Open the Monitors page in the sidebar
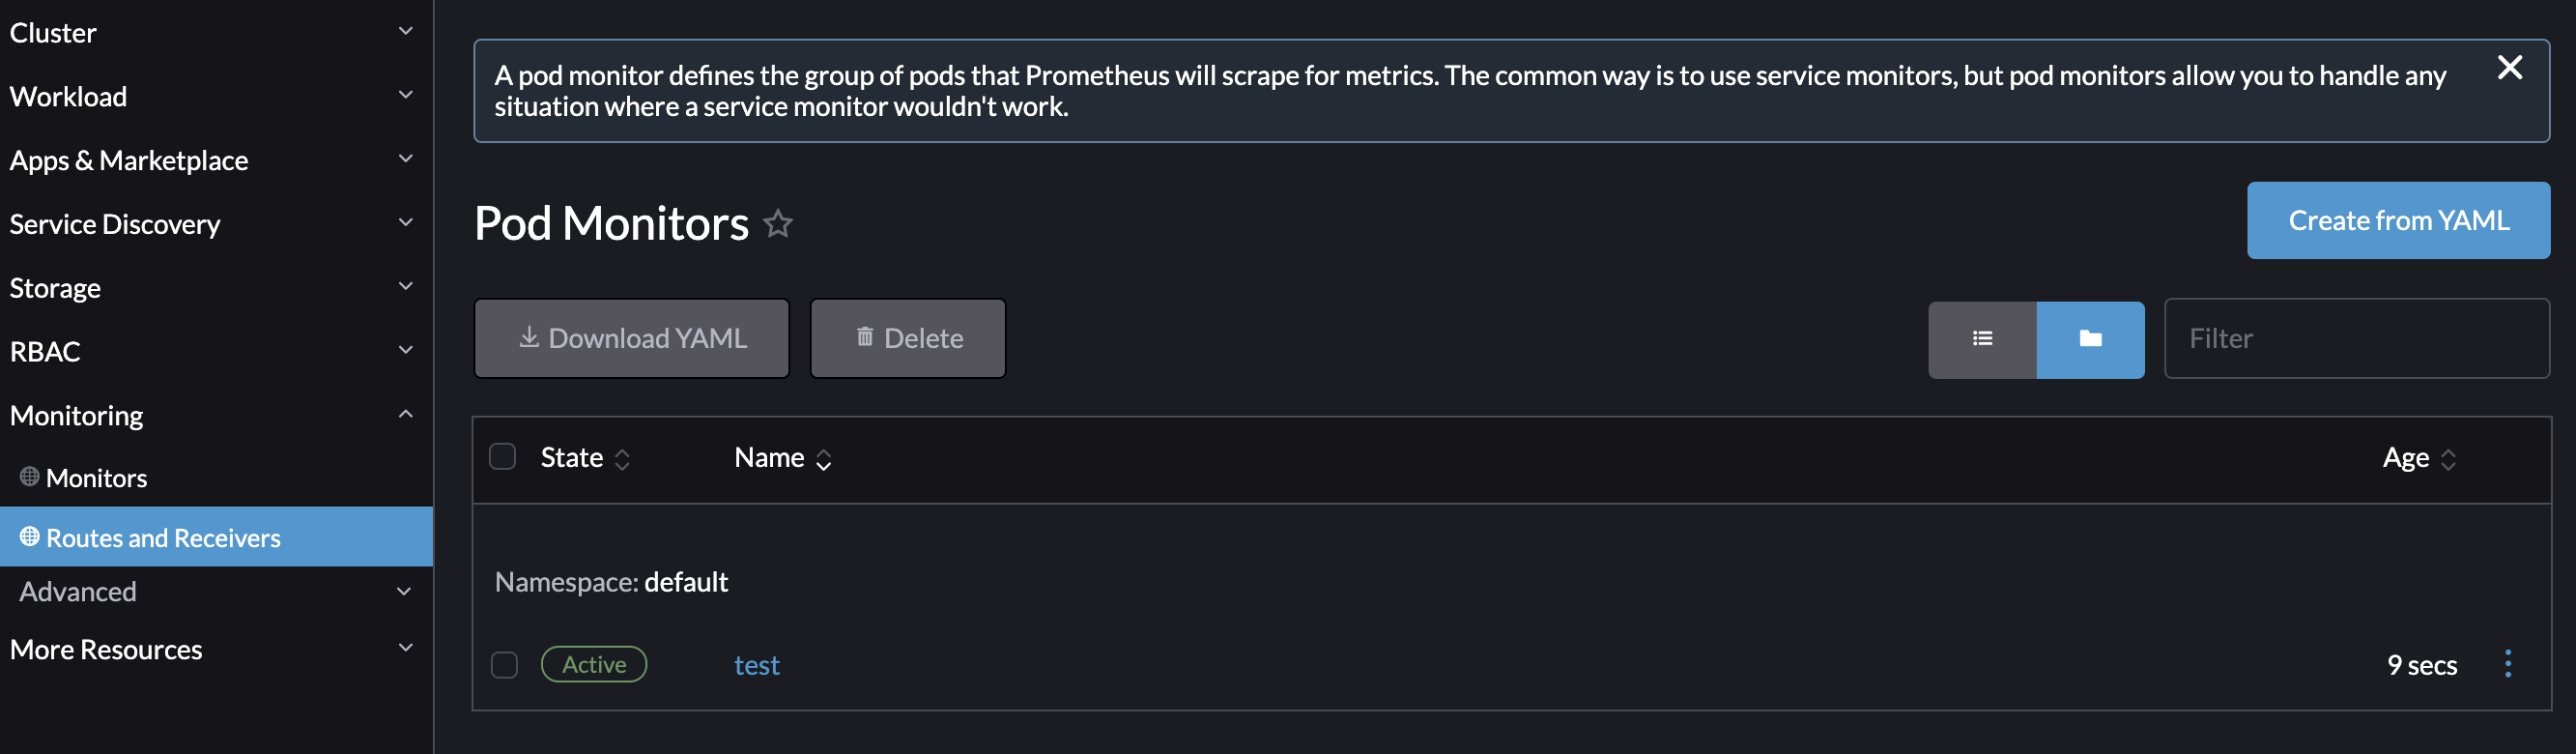This screenshot has width=2576, height=754. coord(97,477)
